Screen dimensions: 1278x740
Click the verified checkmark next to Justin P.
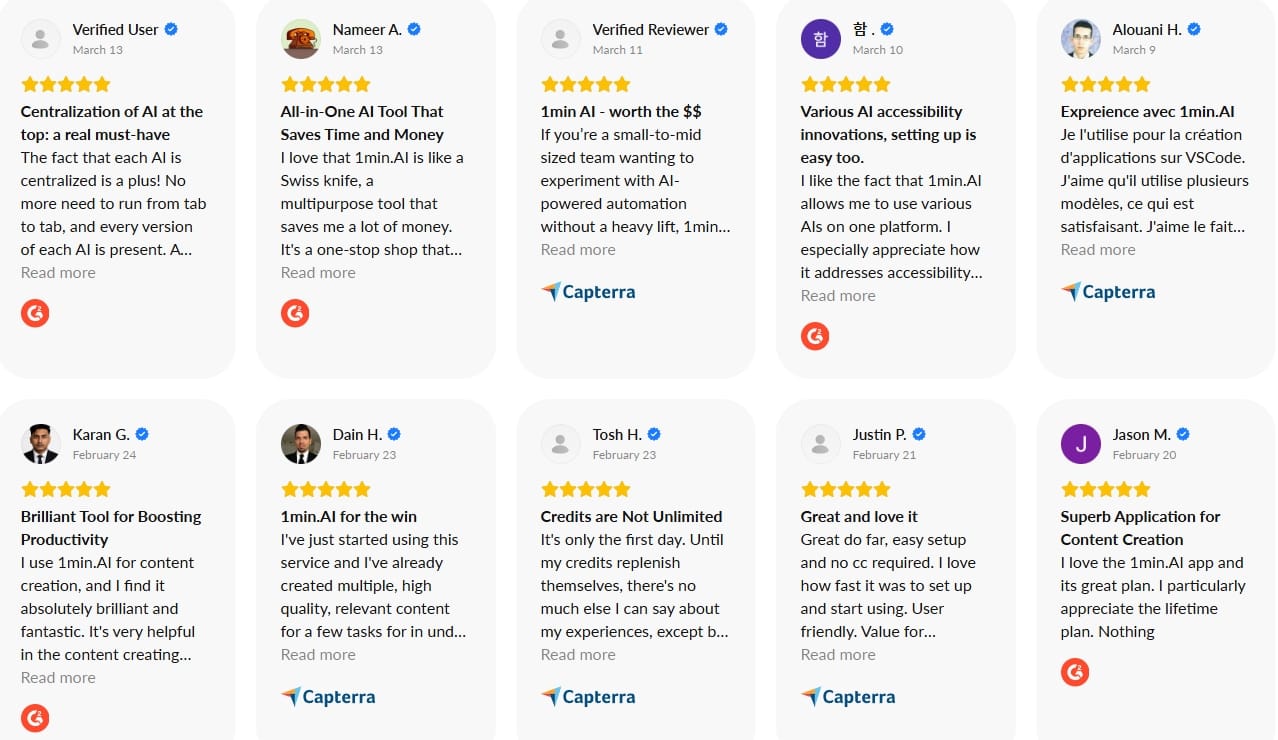pos(919,434)
